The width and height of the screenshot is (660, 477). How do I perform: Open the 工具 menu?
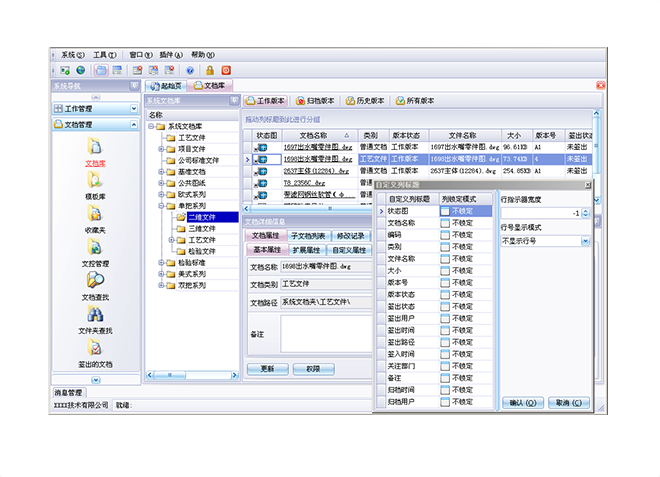[103, 54]
